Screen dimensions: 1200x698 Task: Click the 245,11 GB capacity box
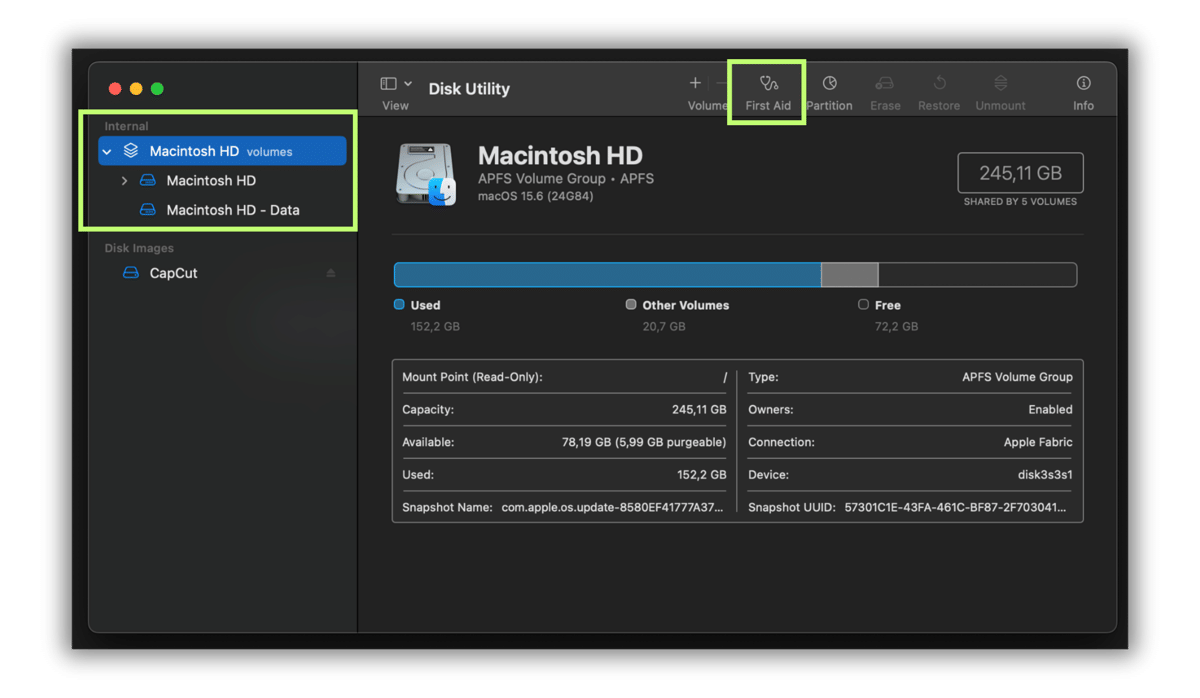1020,173
